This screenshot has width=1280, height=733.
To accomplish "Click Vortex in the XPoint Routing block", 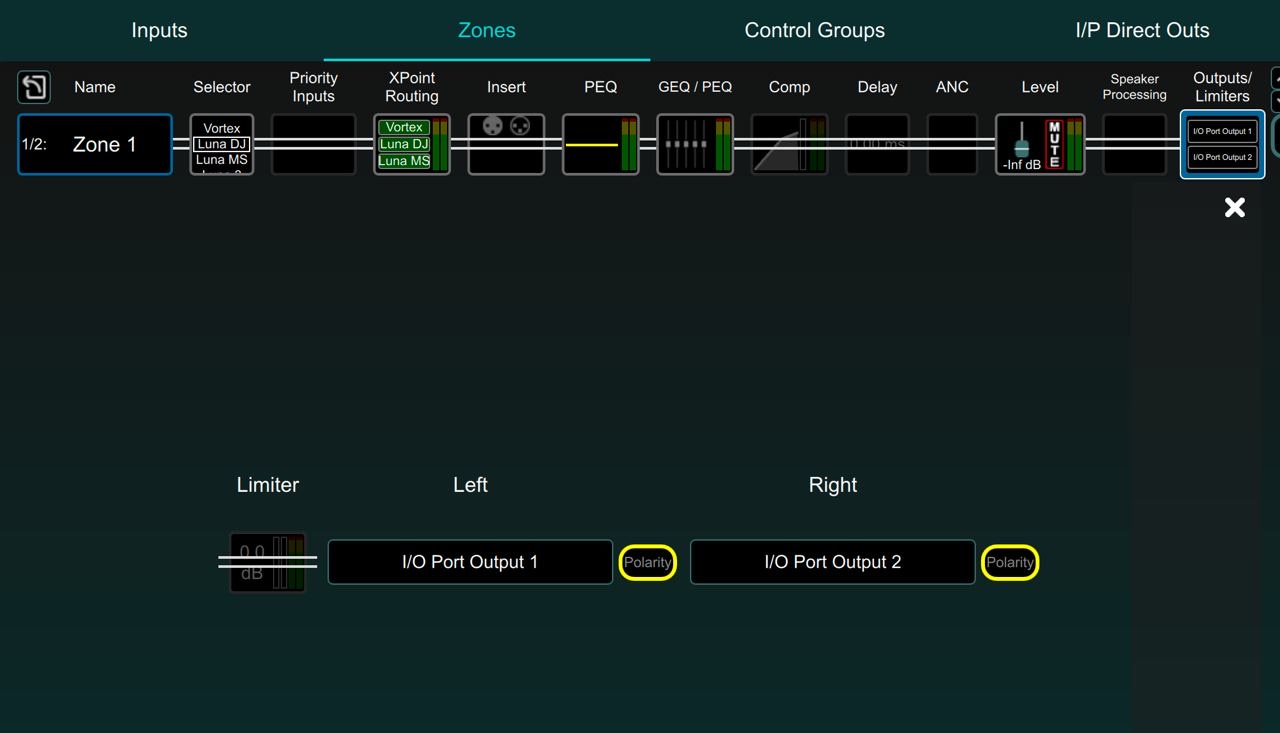I will click(404, 127).
